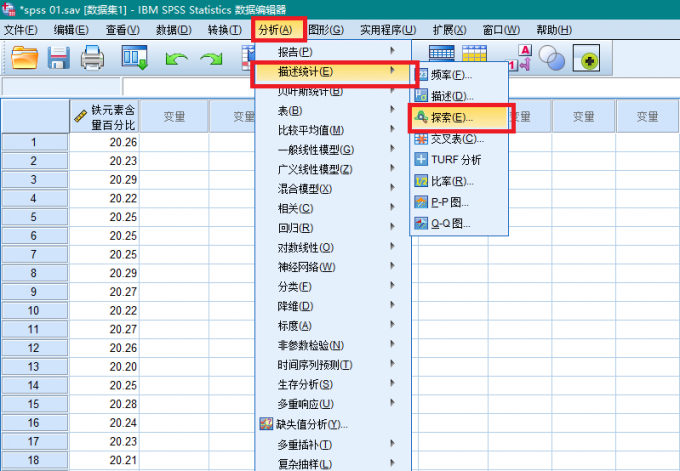
Task: Click the green plus toolbar icon
Action: click(x=586, y=58)
